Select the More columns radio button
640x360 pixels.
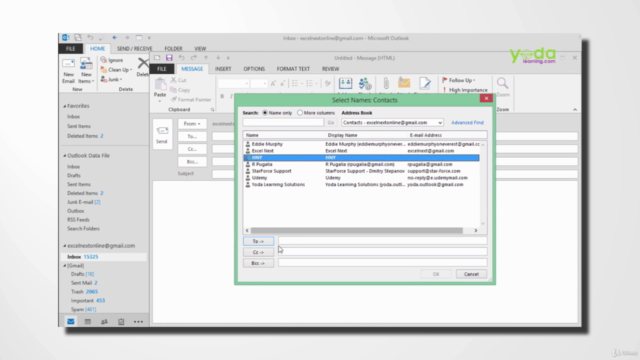pyautogui.click(x=300, y=113)
